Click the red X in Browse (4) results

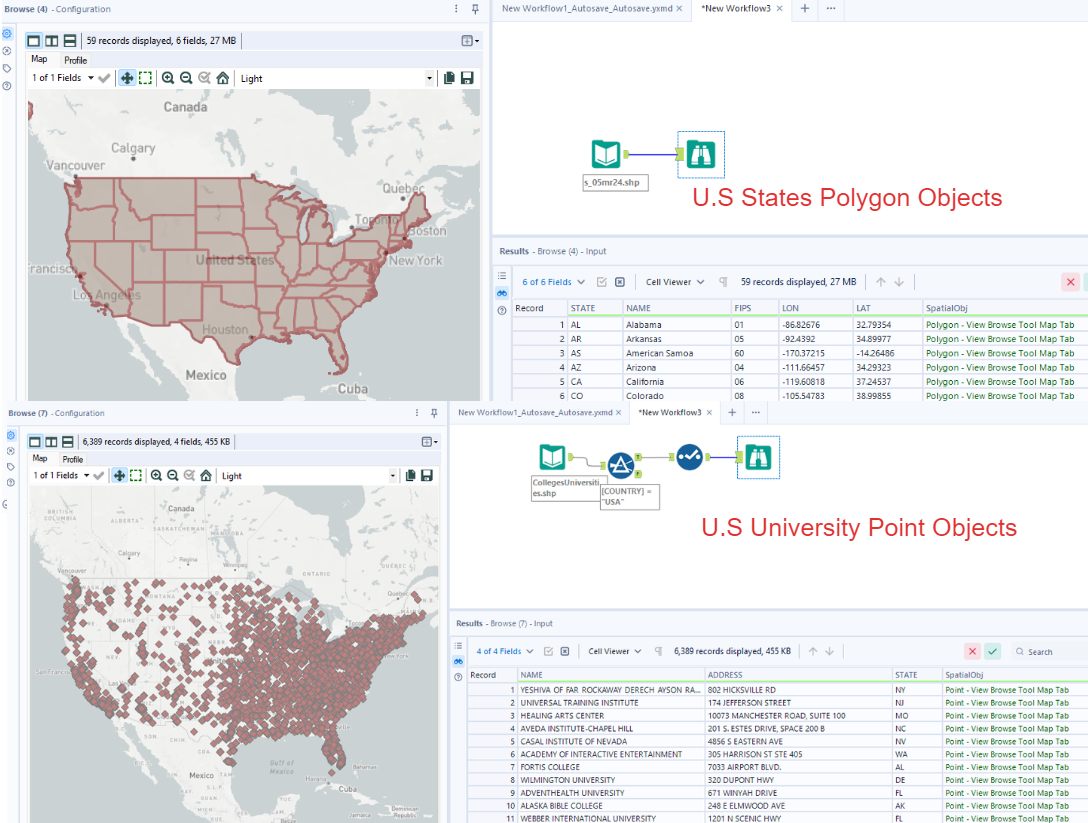click(x=1071, y=282)
